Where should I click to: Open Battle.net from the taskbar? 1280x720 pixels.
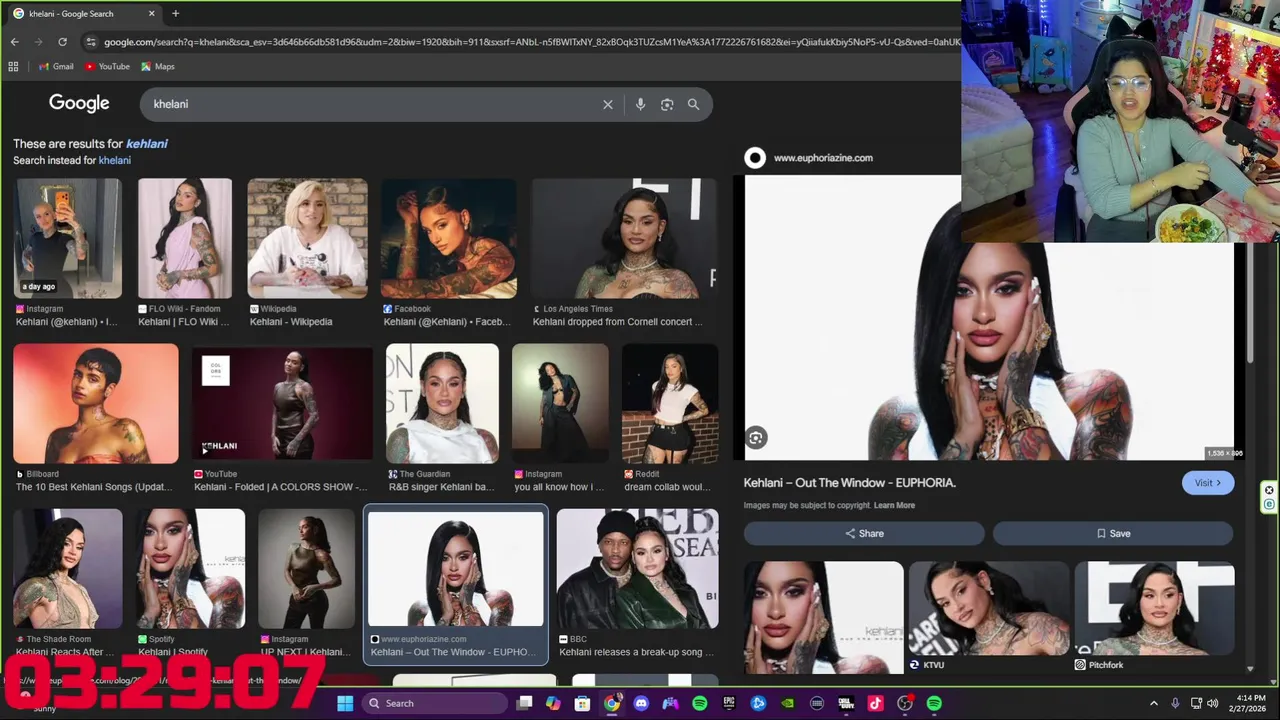point(758,703)
